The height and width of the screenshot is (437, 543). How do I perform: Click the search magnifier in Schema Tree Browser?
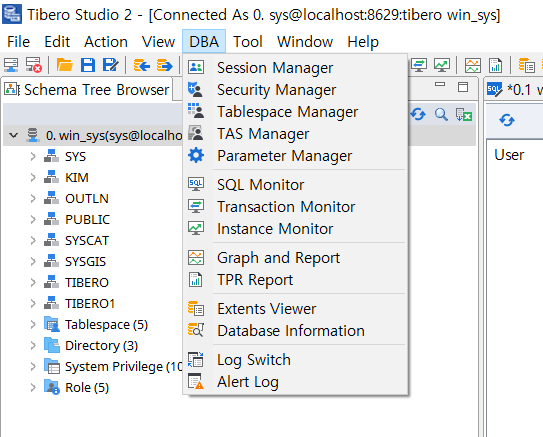pyautogui.click(x=441, y=114)
